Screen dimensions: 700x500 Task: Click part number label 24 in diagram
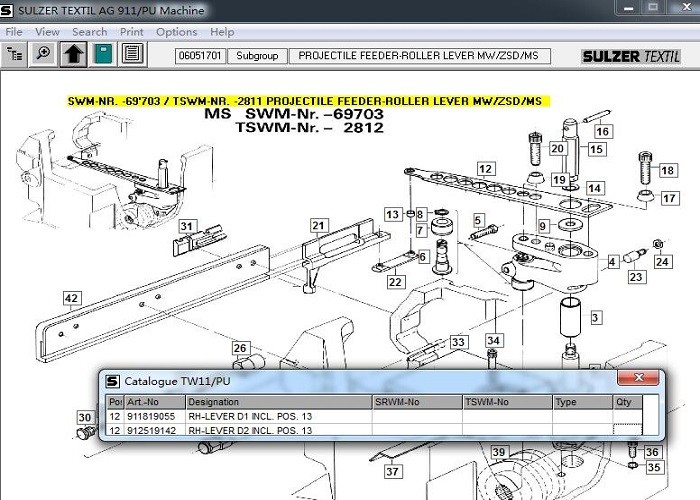tap(662, 262)
